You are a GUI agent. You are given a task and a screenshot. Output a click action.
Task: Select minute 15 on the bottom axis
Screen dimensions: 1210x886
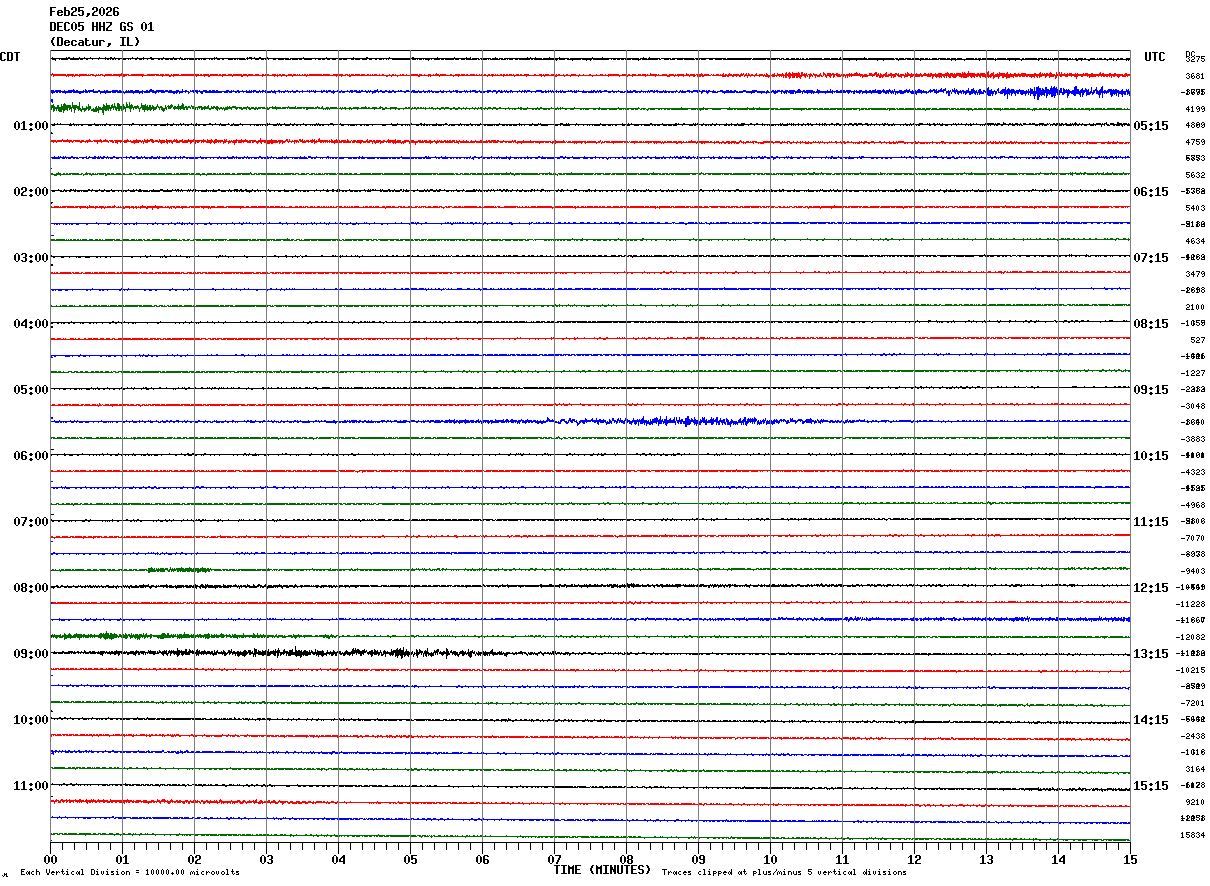pyautogui.click(x=1130, y=859)
